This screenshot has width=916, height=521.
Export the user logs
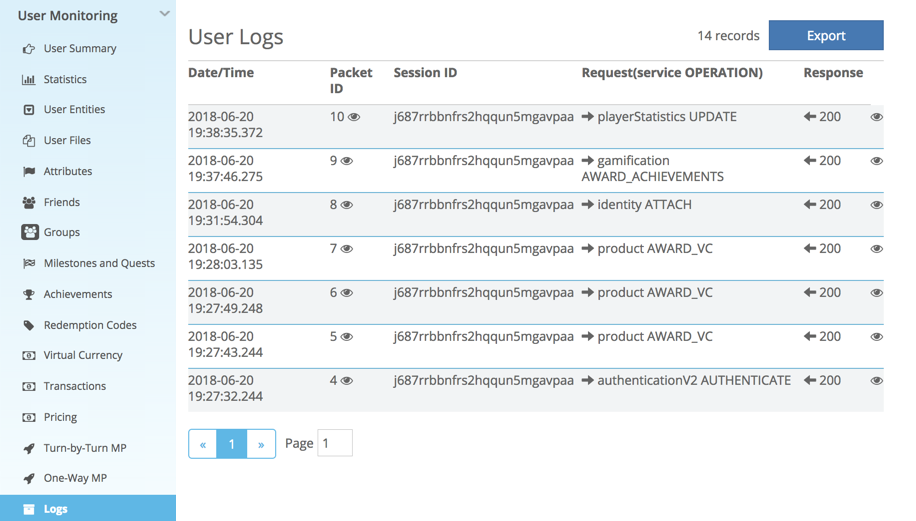pos(825,35)
